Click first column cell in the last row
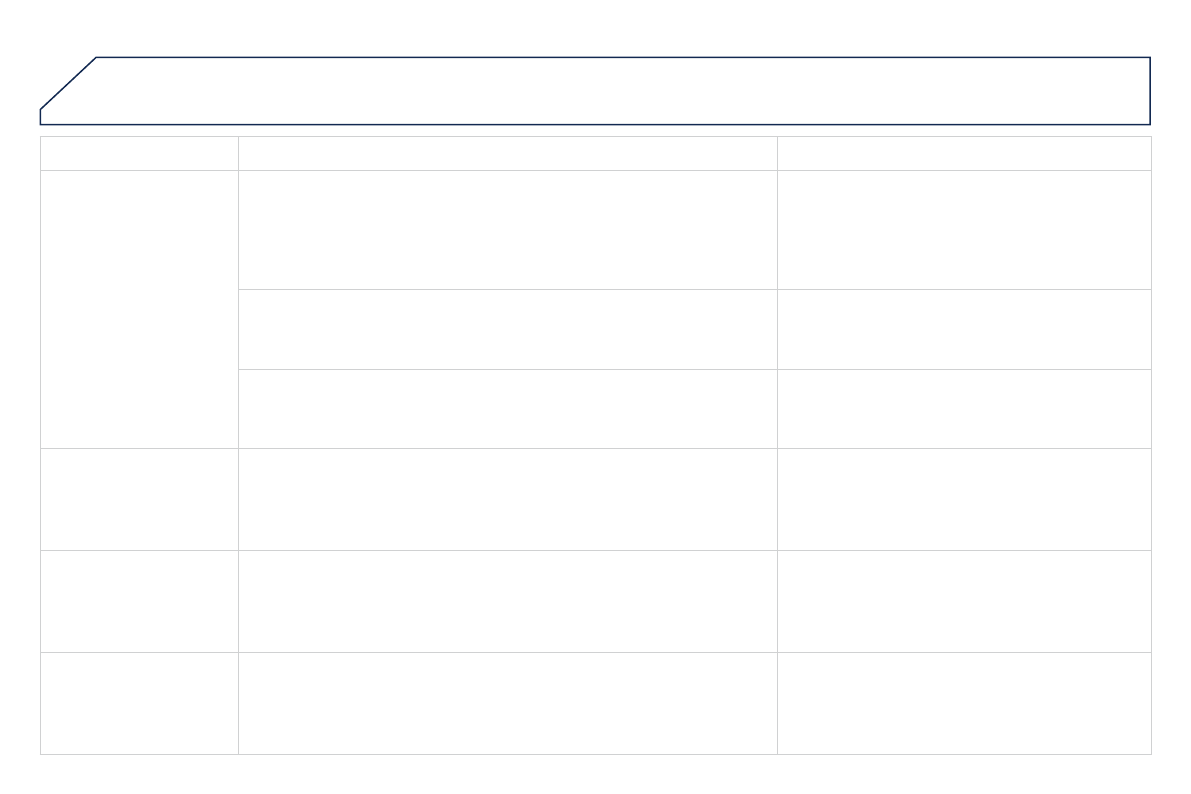The width and height of the screenshot is (1191, 794). [139, 703]
